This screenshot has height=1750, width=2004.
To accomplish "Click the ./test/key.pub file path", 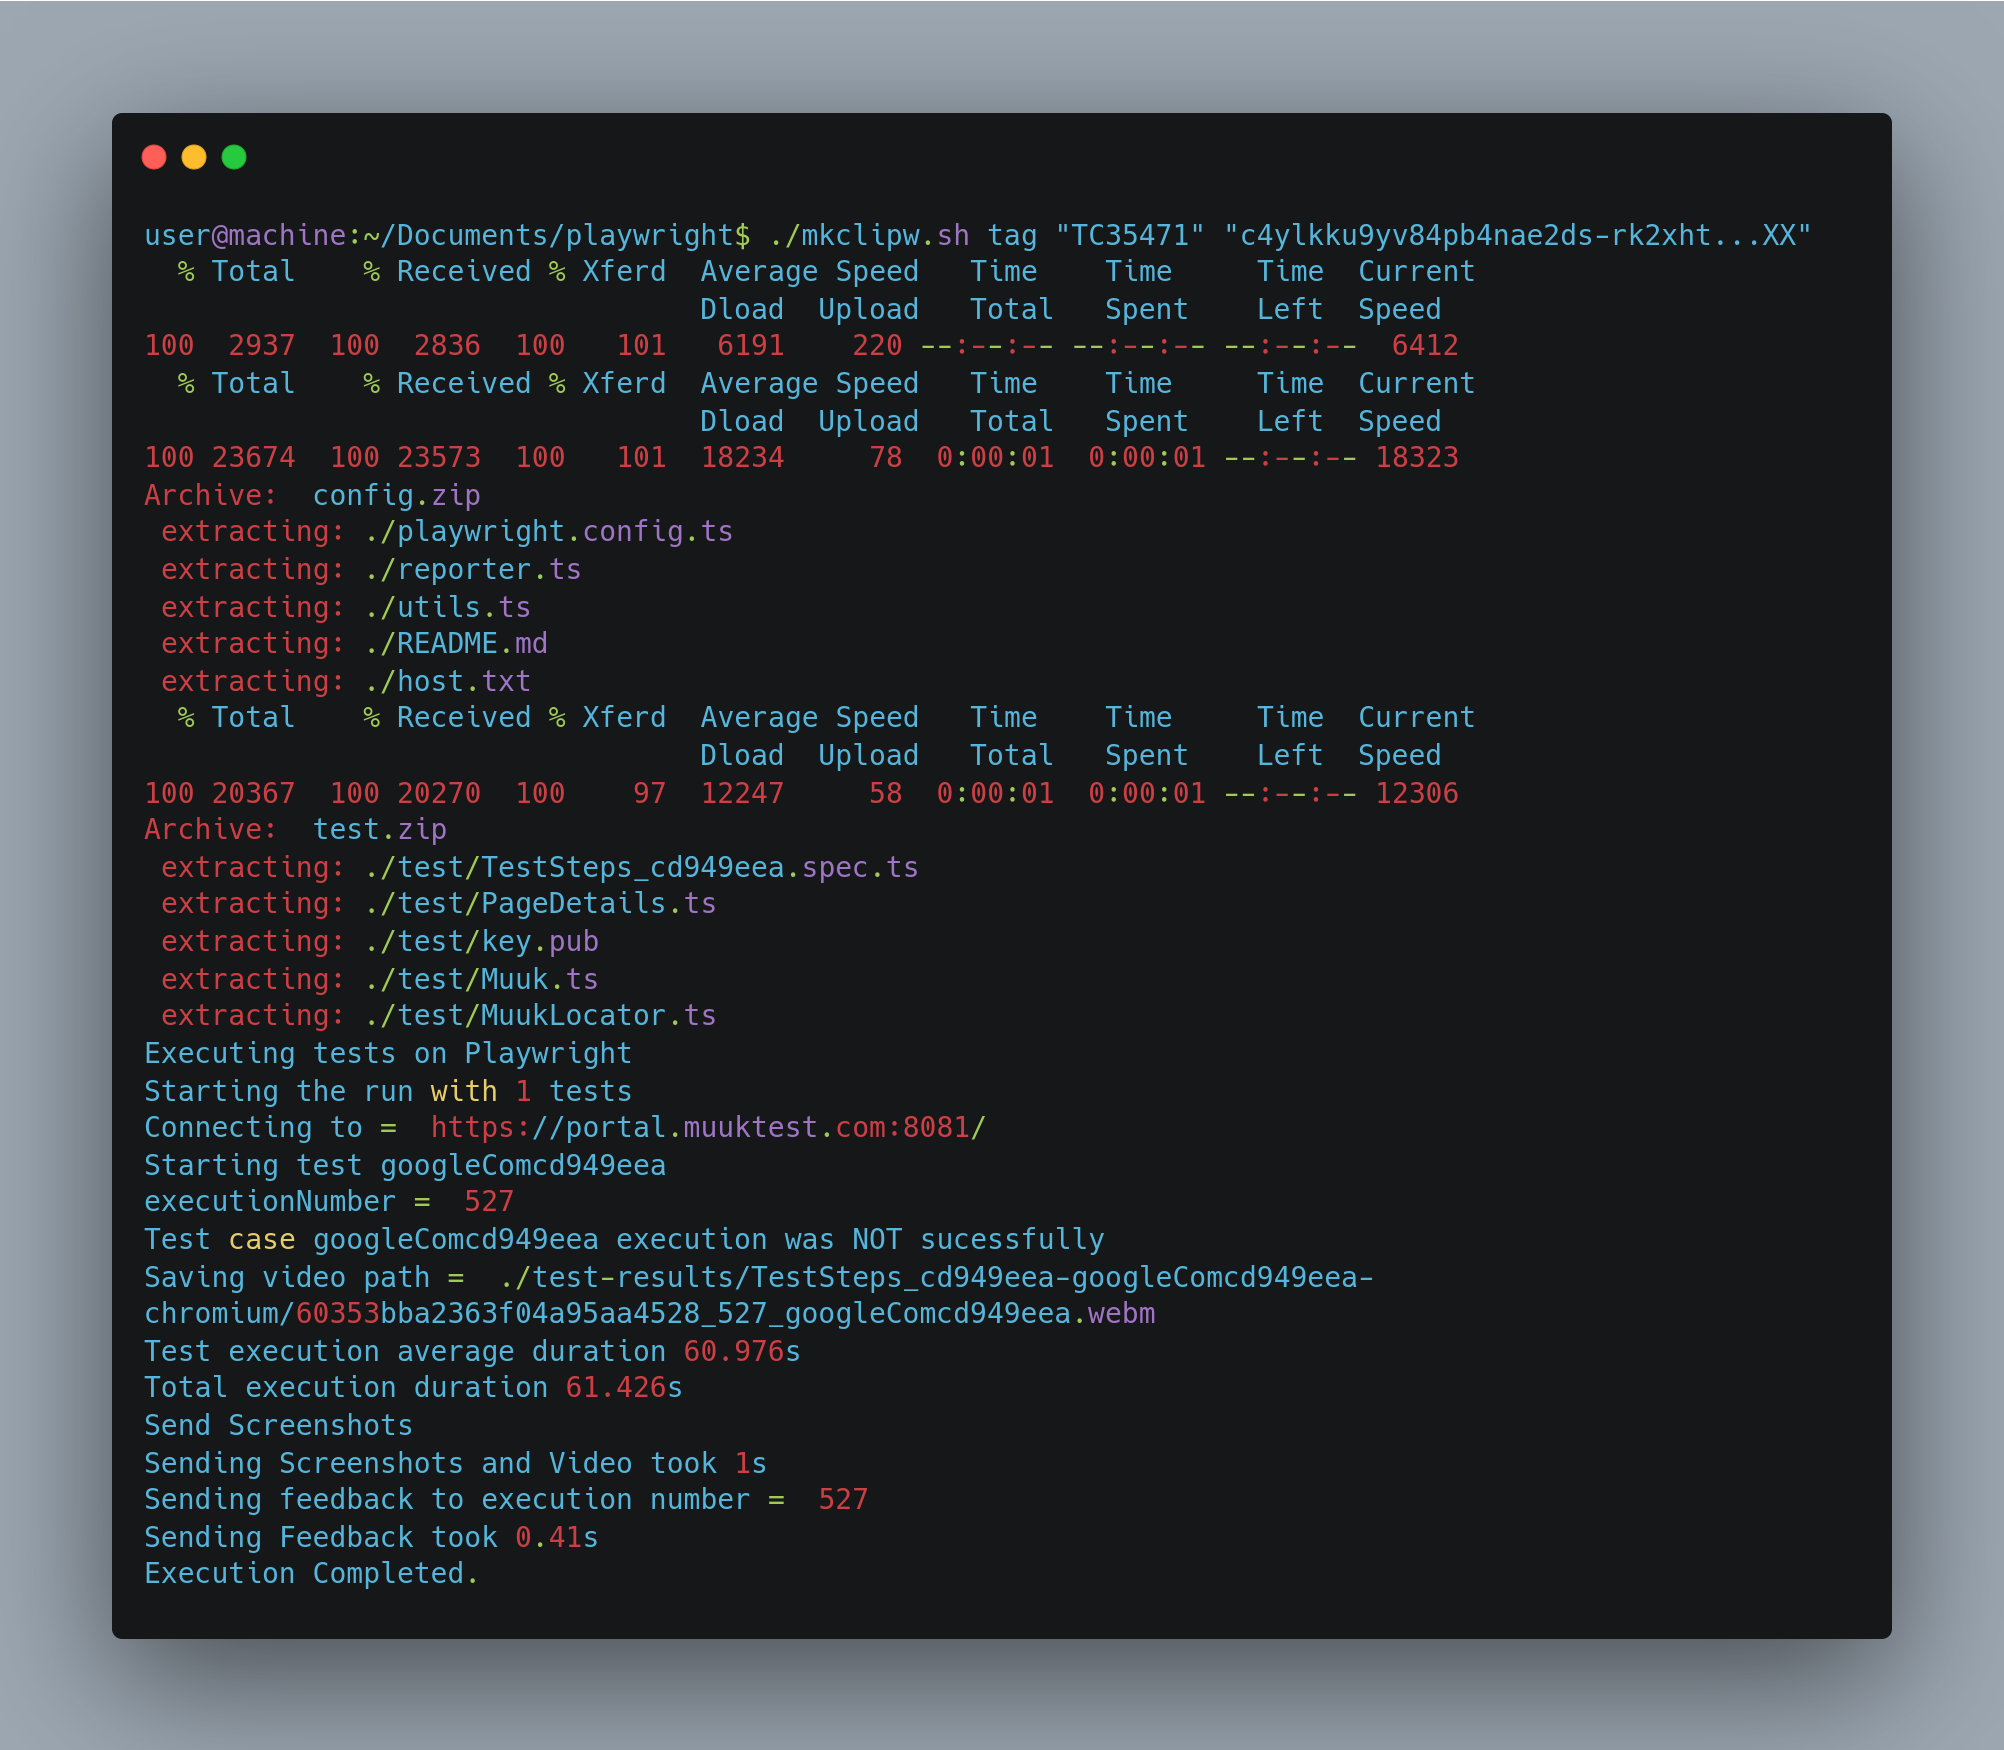I will tap(481, 941).
